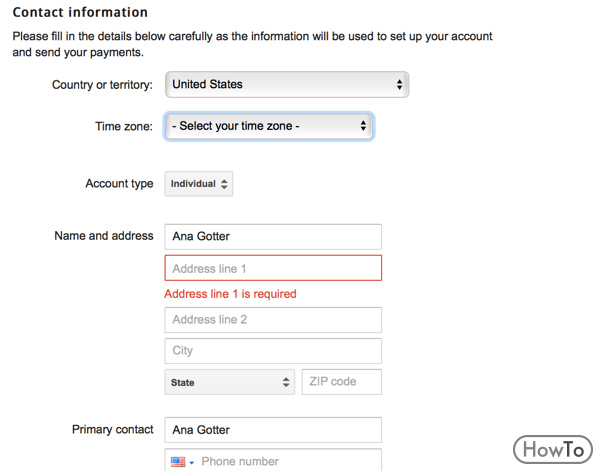Click into the Address line 2 field
Viewport: 600px width, 471px height.
click(273, 319)
